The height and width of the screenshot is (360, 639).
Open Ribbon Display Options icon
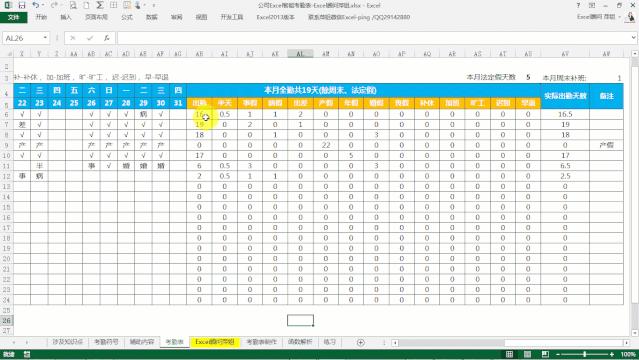[592, 5]
